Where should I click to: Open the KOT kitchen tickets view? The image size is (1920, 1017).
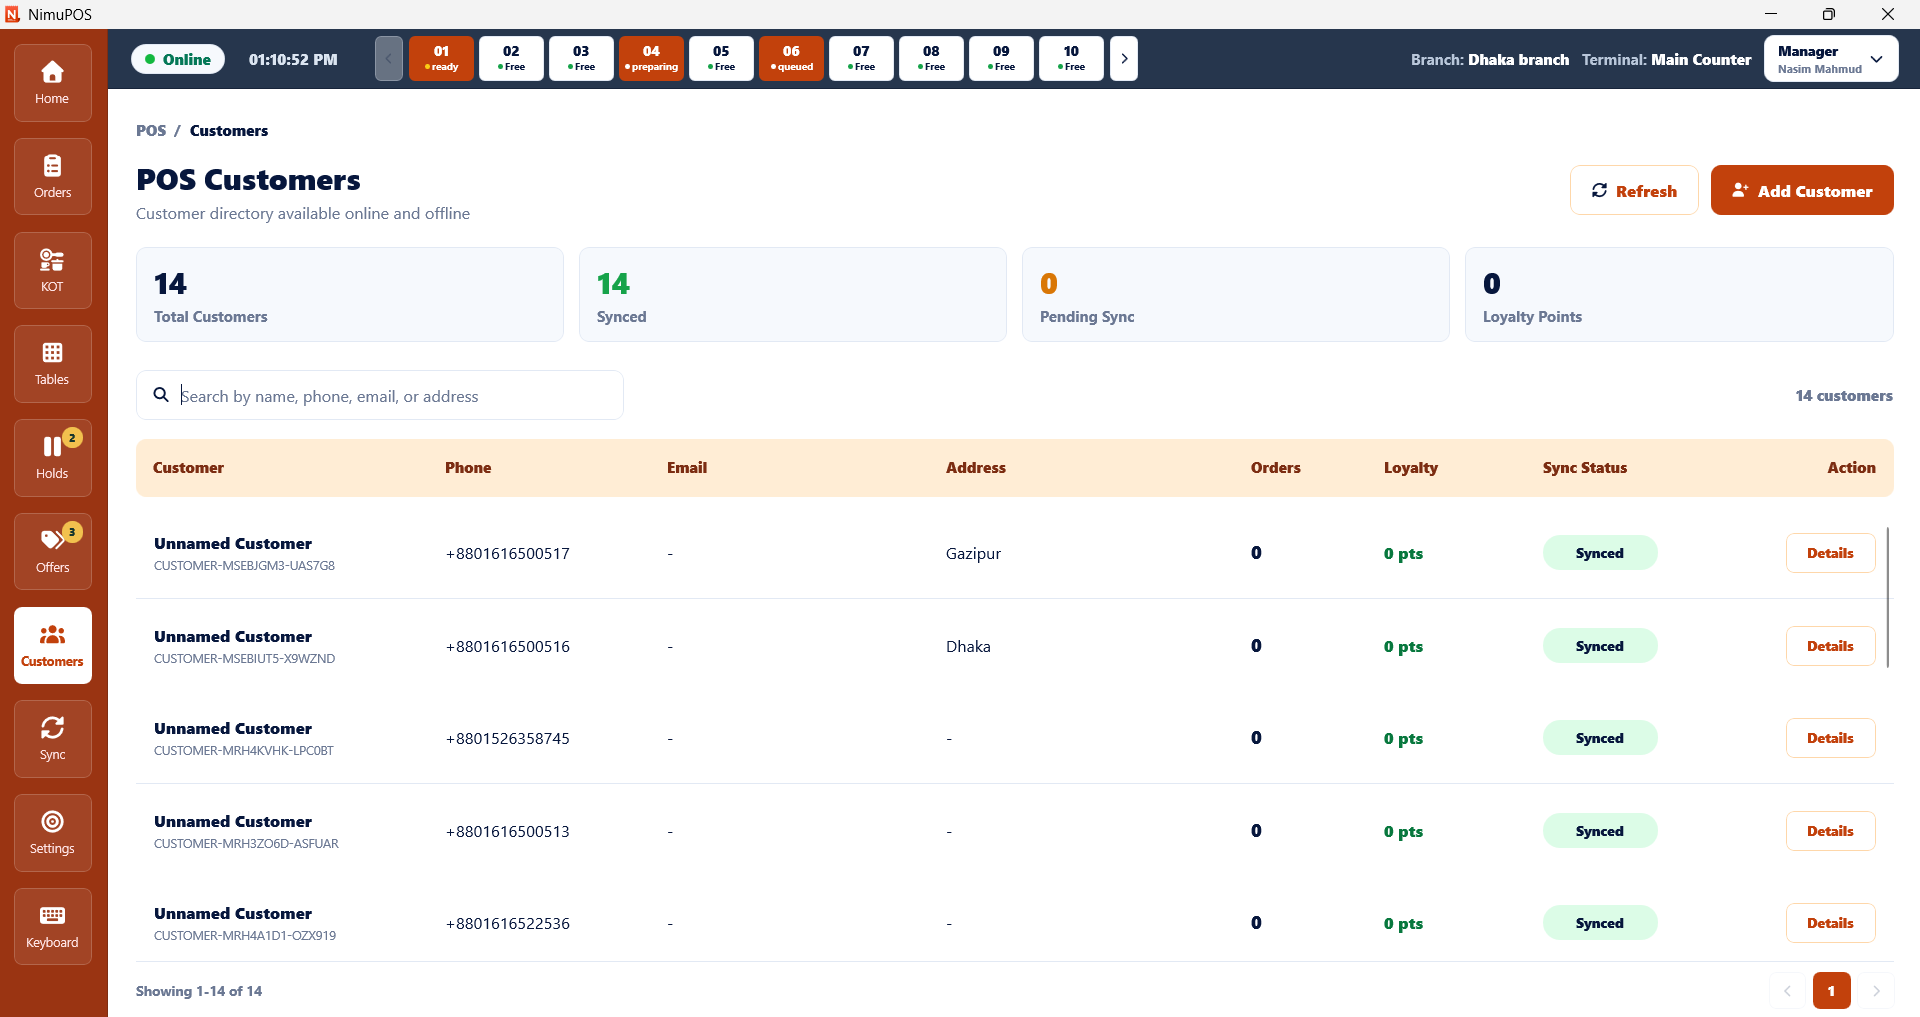pos(52,271)
